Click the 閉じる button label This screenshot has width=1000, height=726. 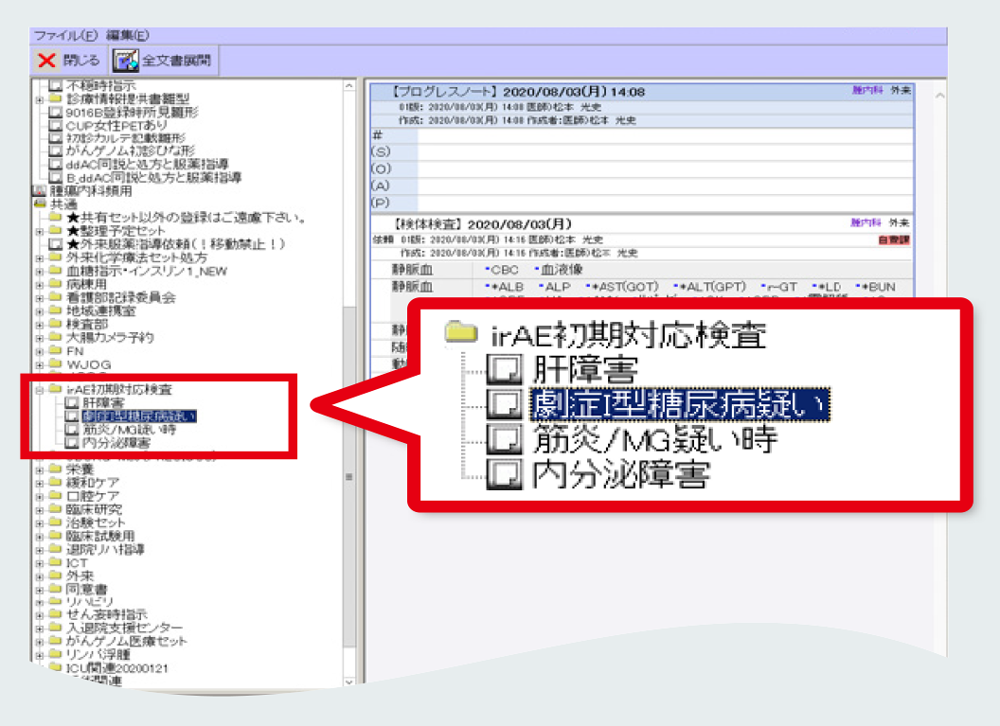click(x=81, y=61)
